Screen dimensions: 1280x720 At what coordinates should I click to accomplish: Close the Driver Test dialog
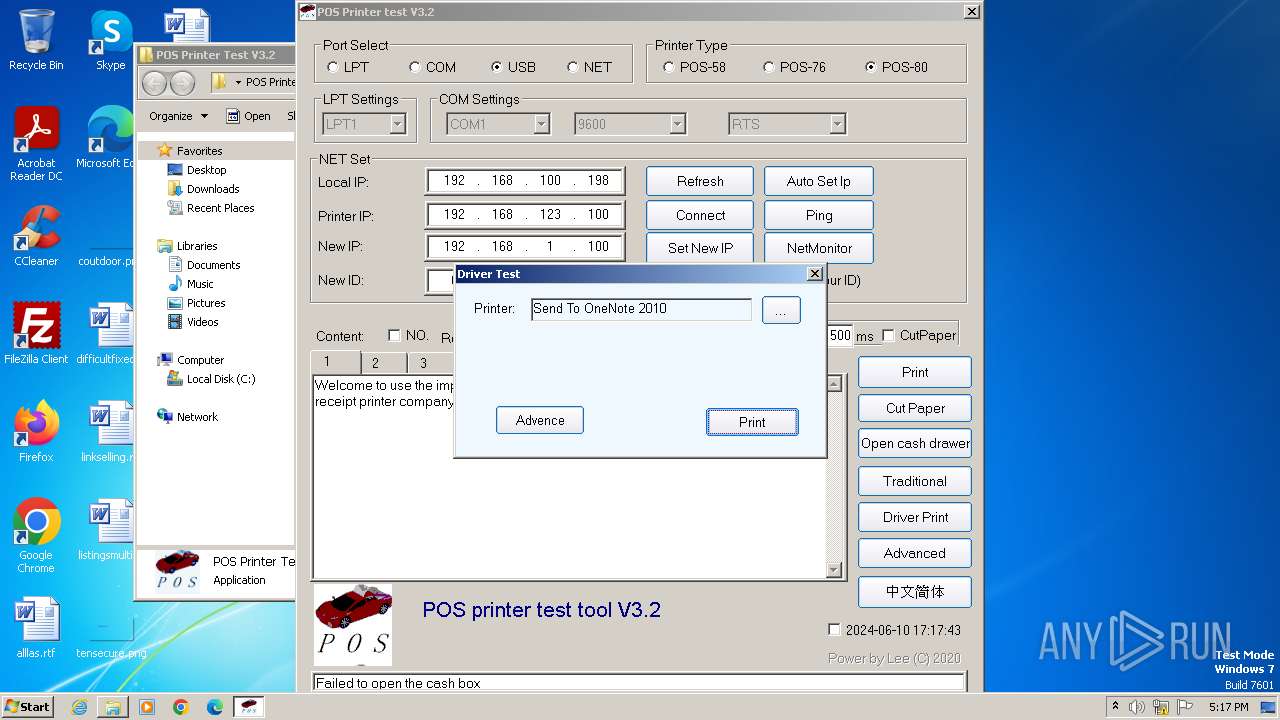click(815, 274)
